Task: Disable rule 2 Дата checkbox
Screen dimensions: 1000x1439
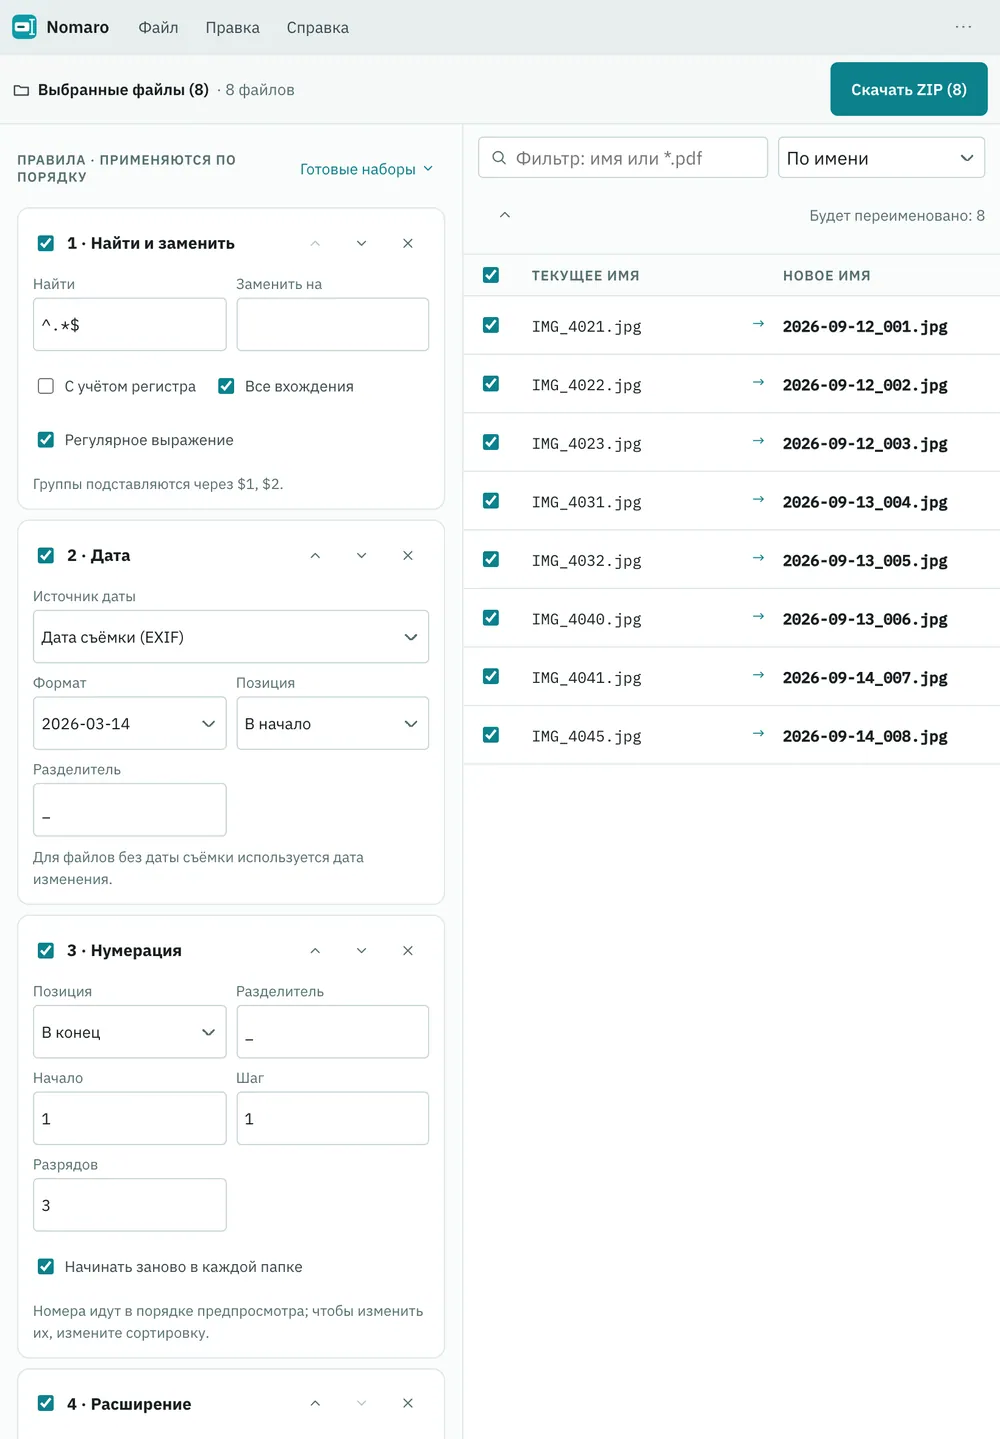Action: (x=46, y=555)
